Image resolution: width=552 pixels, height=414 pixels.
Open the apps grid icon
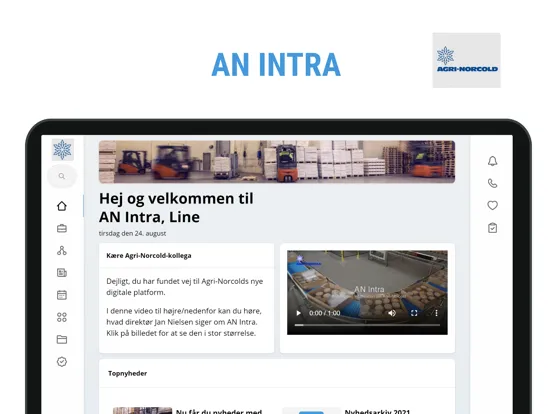pos(62,317)
